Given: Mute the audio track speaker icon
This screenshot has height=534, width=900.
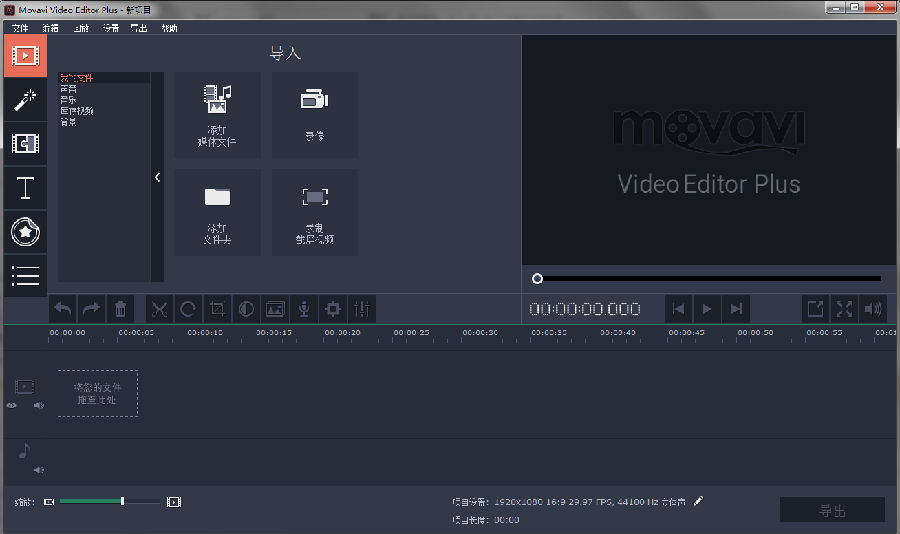Looking at the screenshot, I should point(38,470).
